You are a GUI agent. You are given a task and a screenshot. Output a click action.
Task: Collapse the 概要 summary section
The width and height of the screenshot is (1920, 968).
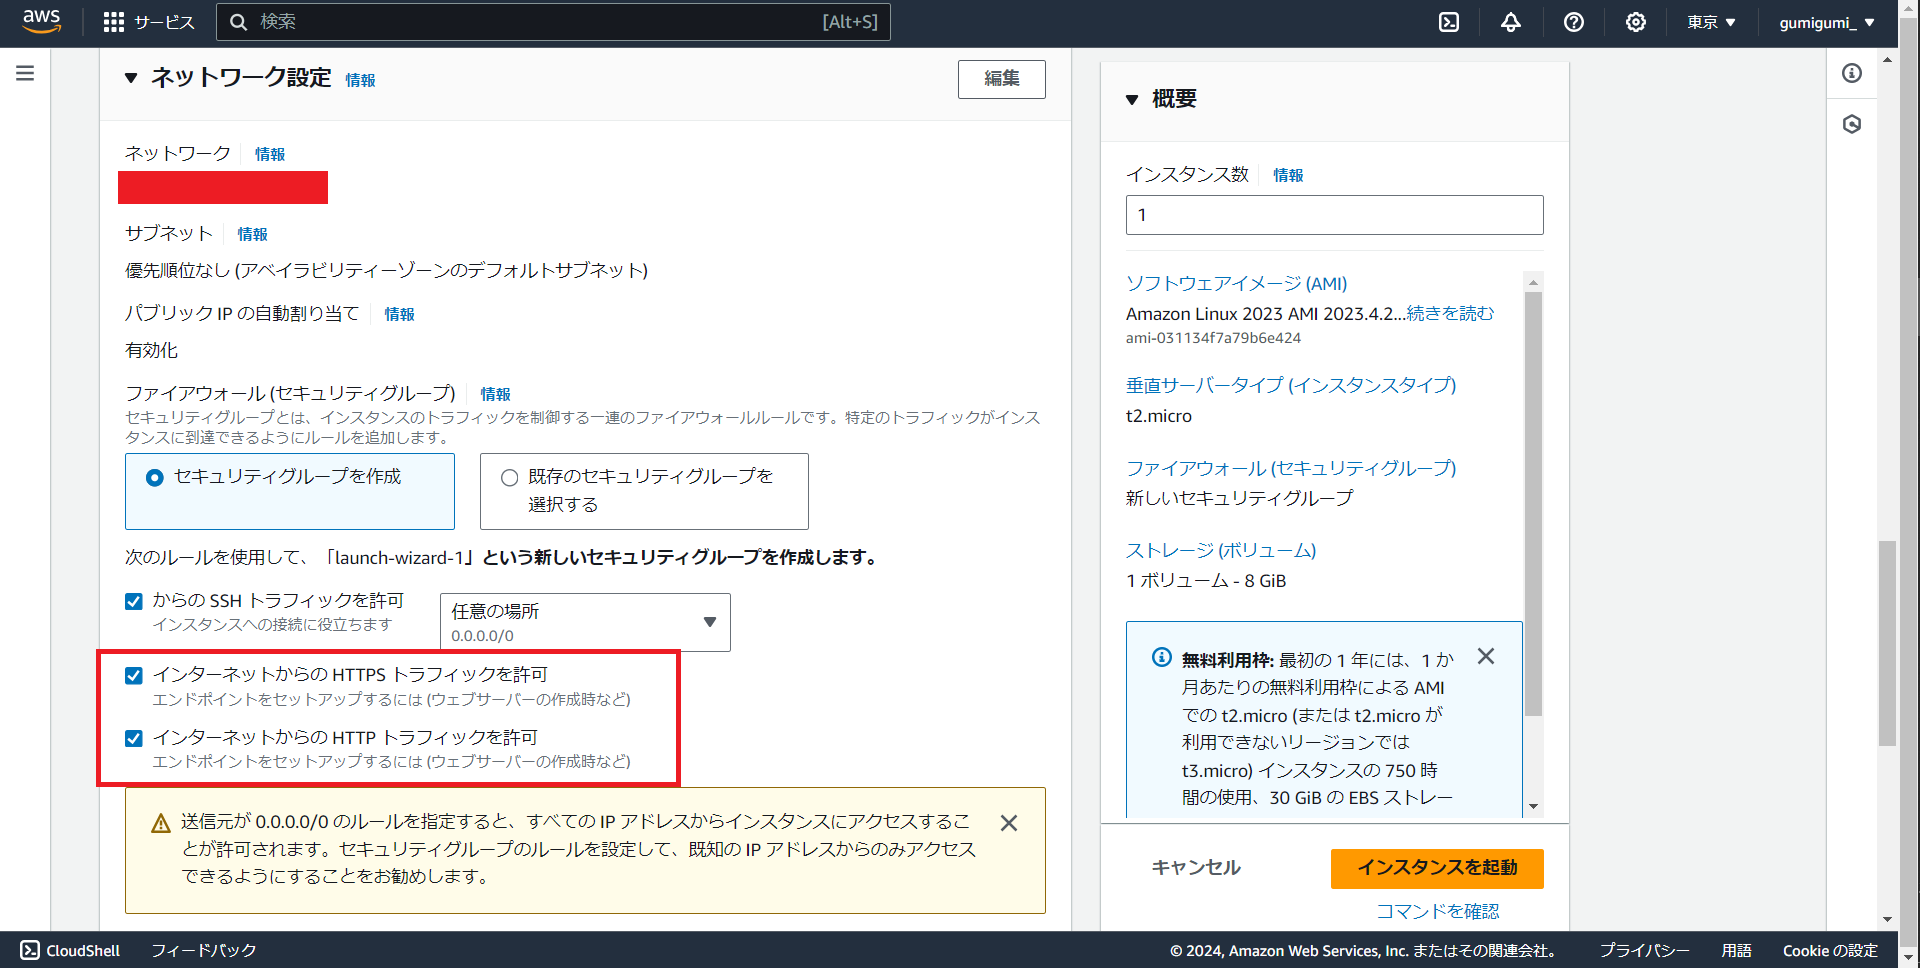pos(1131,99)
